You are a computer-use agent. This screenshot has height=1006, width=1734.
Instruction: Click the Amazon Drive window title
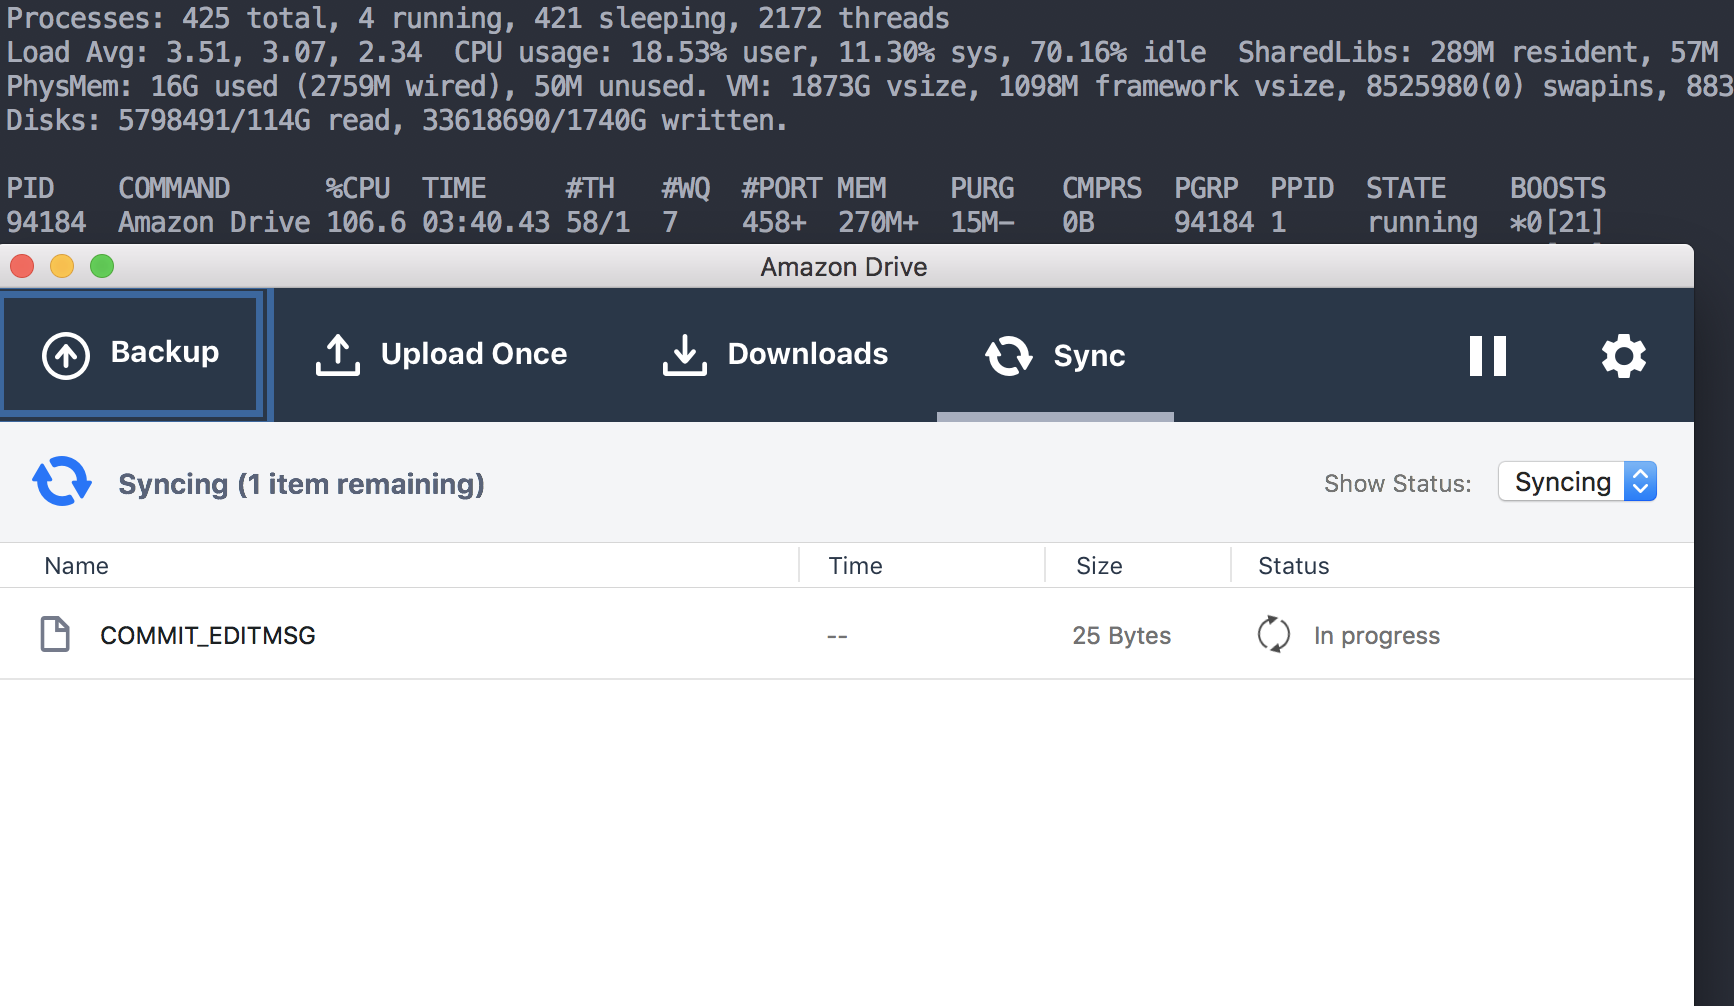point(843,267)
